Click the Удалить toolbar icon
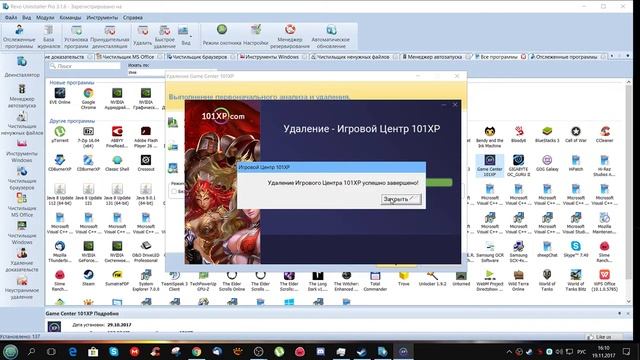The height and width of the screenshot is (360, 640). point(142,36)
